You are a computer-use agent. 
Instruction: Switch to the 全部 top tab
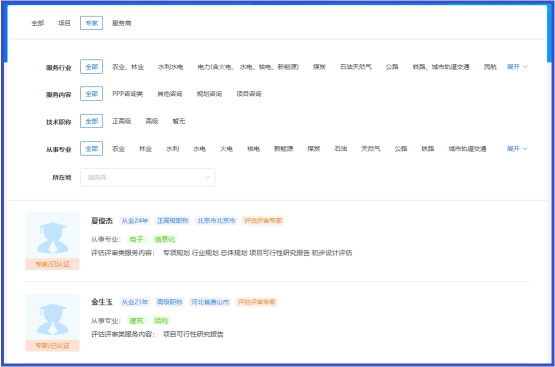pos(38,23)
